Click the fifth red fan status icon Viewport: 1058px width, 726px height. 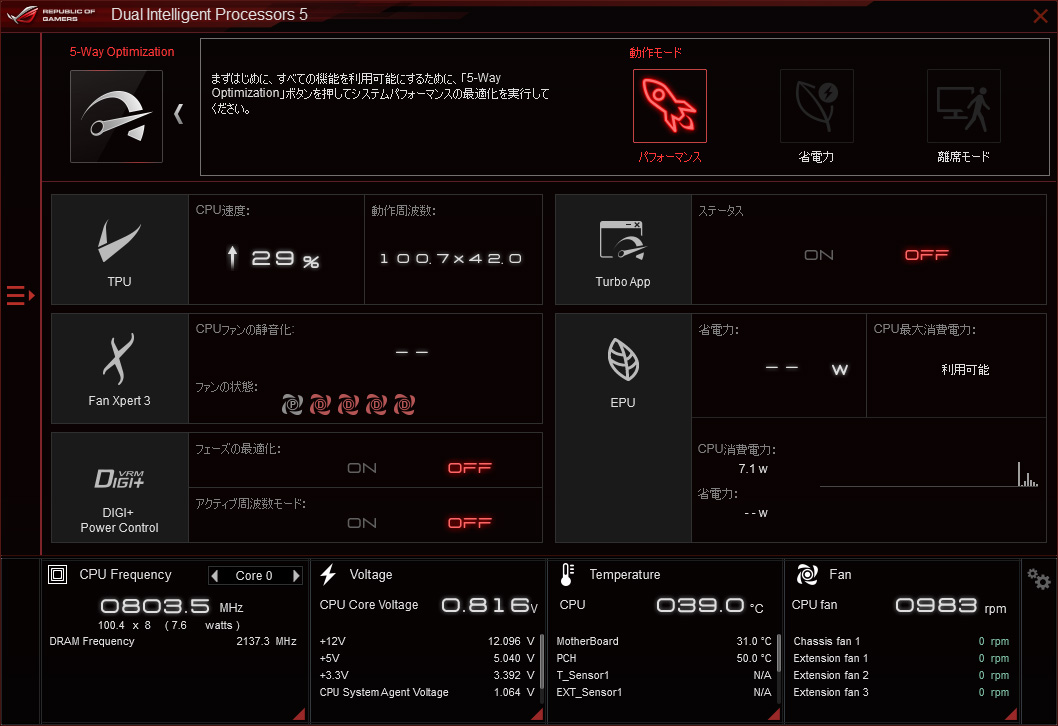tap(404, 404)
